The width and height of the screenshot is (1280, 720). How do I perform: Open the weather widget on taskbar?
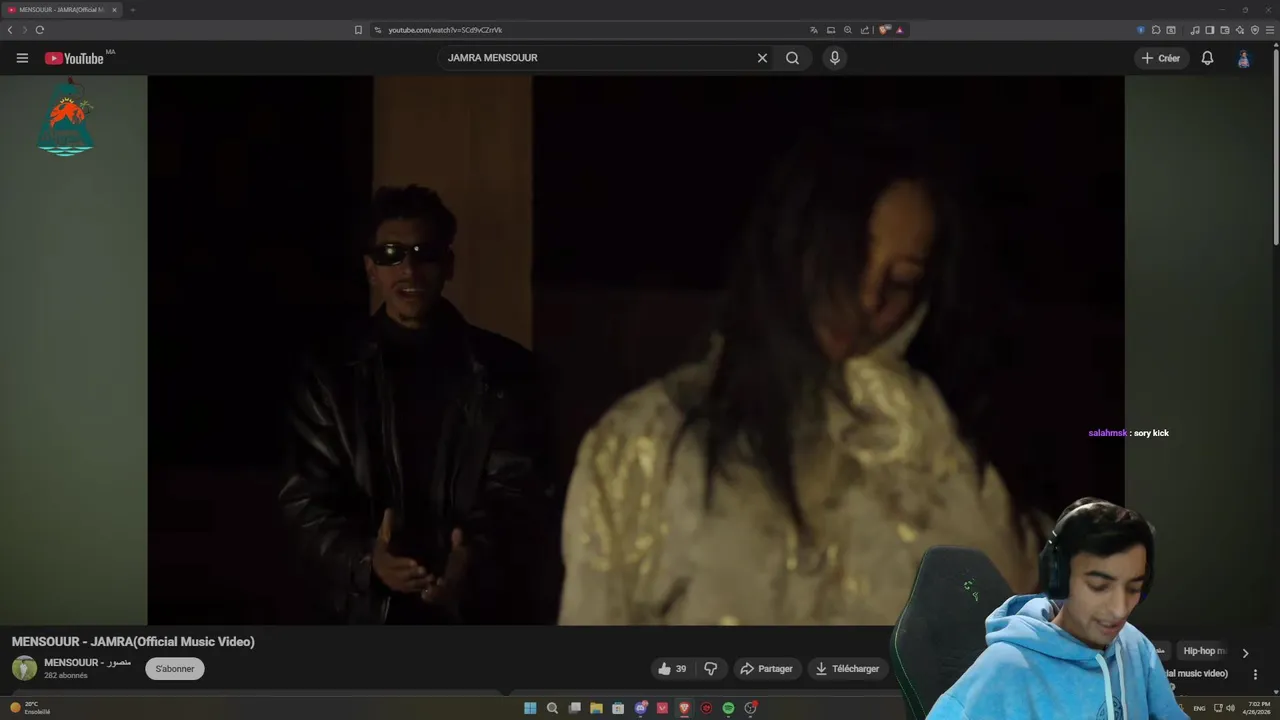(x=30, y=708)
